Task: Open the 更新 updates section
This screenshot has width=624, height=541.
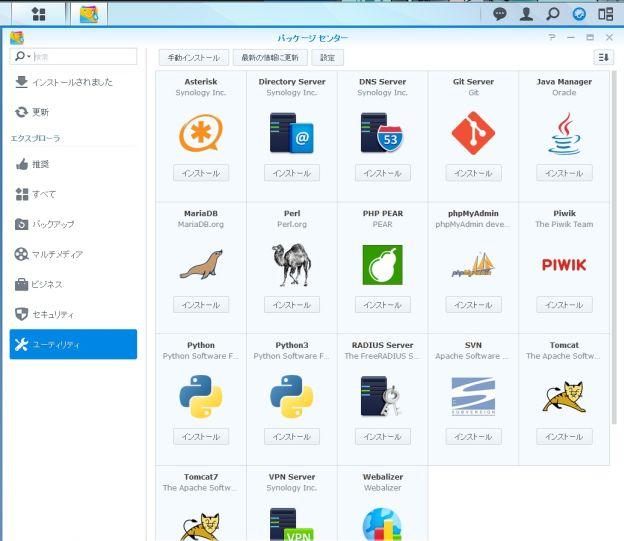Action: [73, 112]
